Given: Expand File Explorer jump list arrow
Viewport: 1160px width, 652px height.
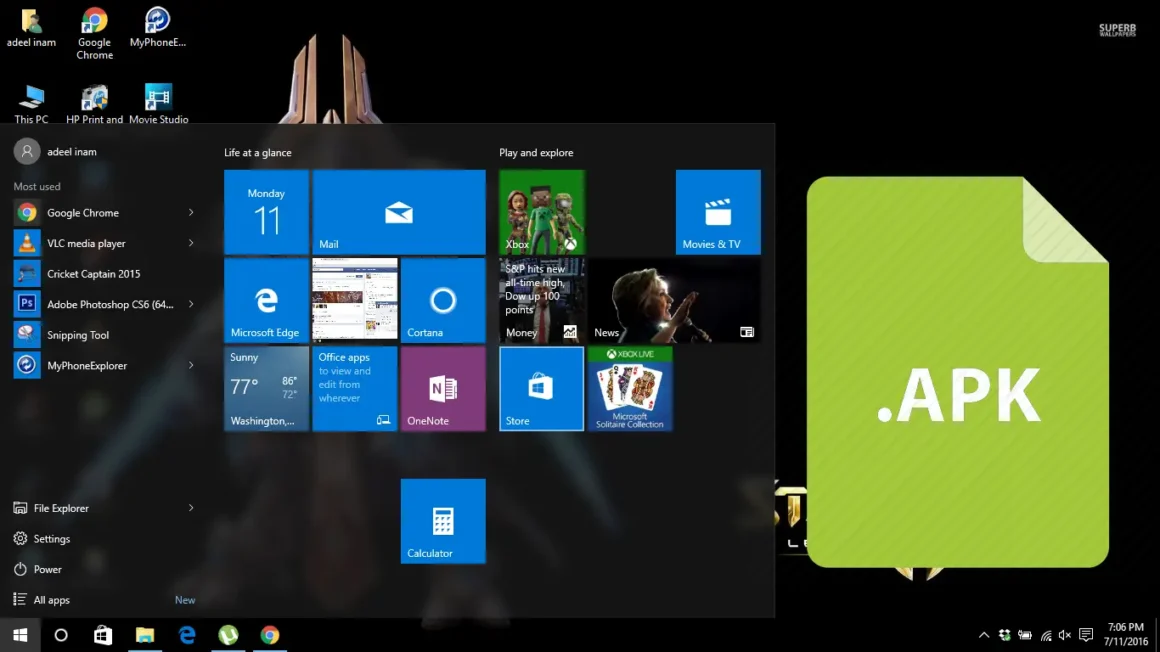Looking at the screenshot, I should pyautogui.click(x=191, y=508).
